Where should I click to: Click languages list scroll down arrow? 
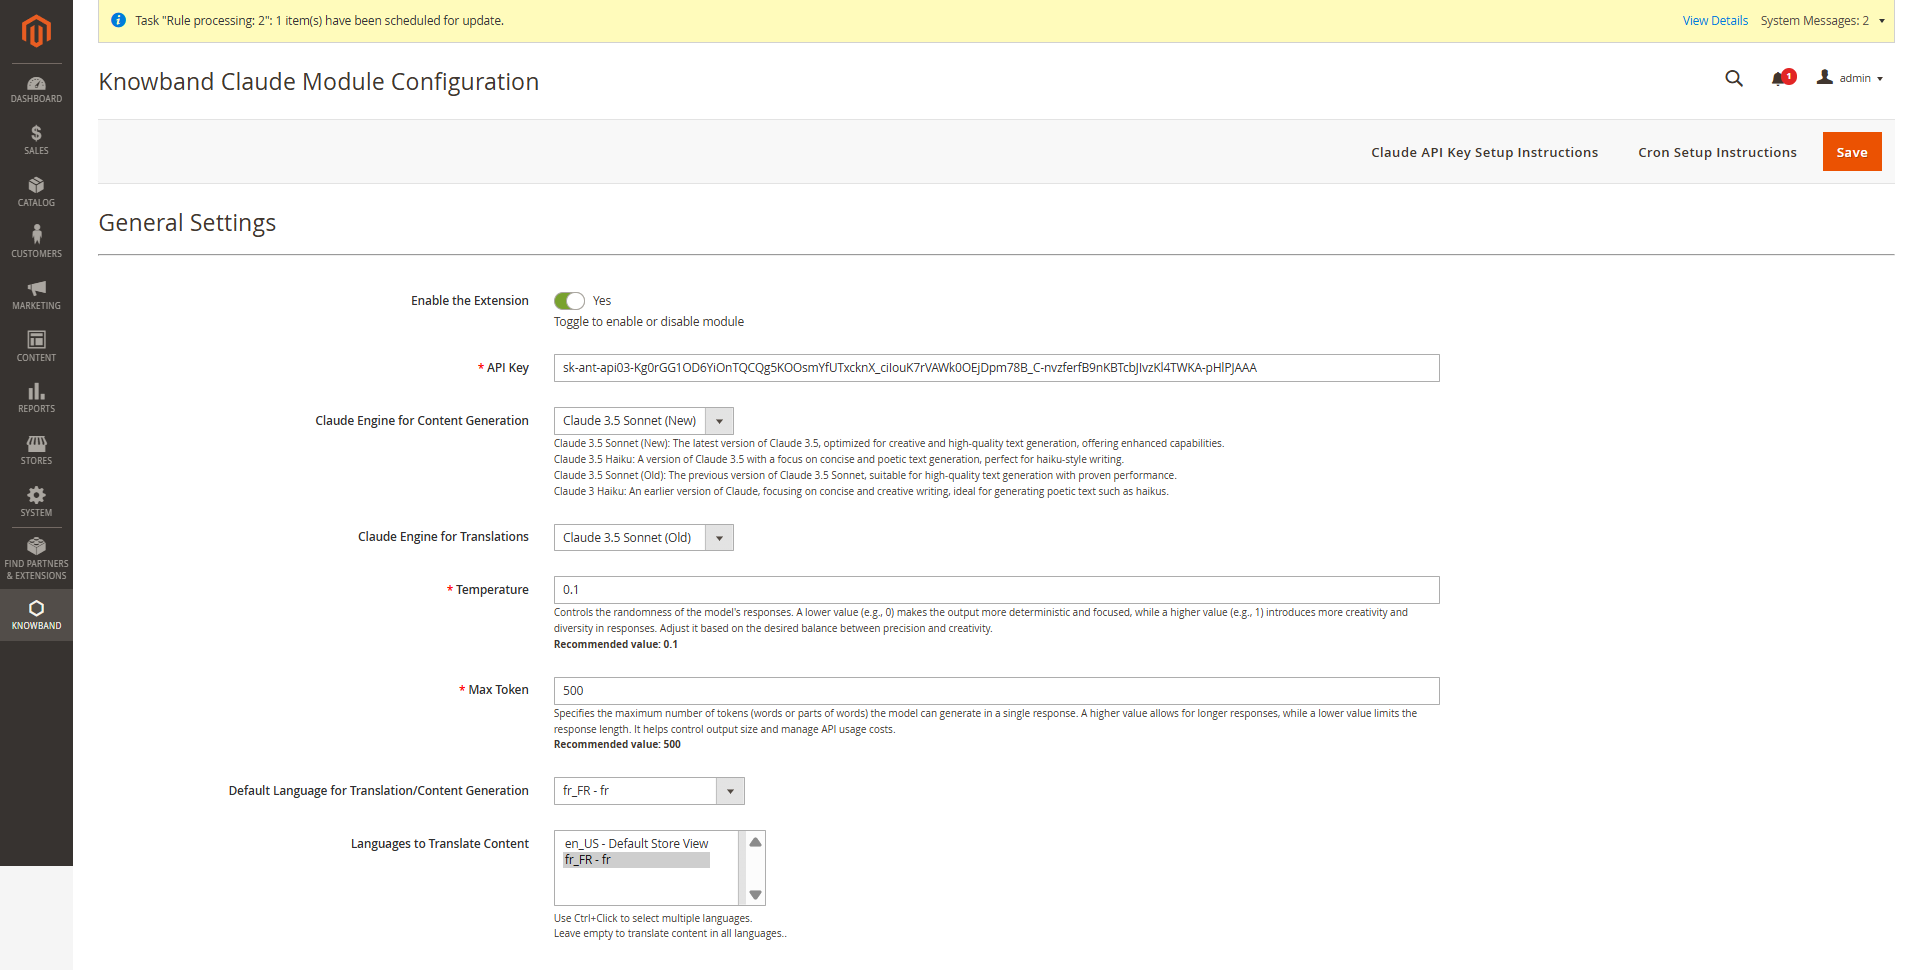[756, 895]
